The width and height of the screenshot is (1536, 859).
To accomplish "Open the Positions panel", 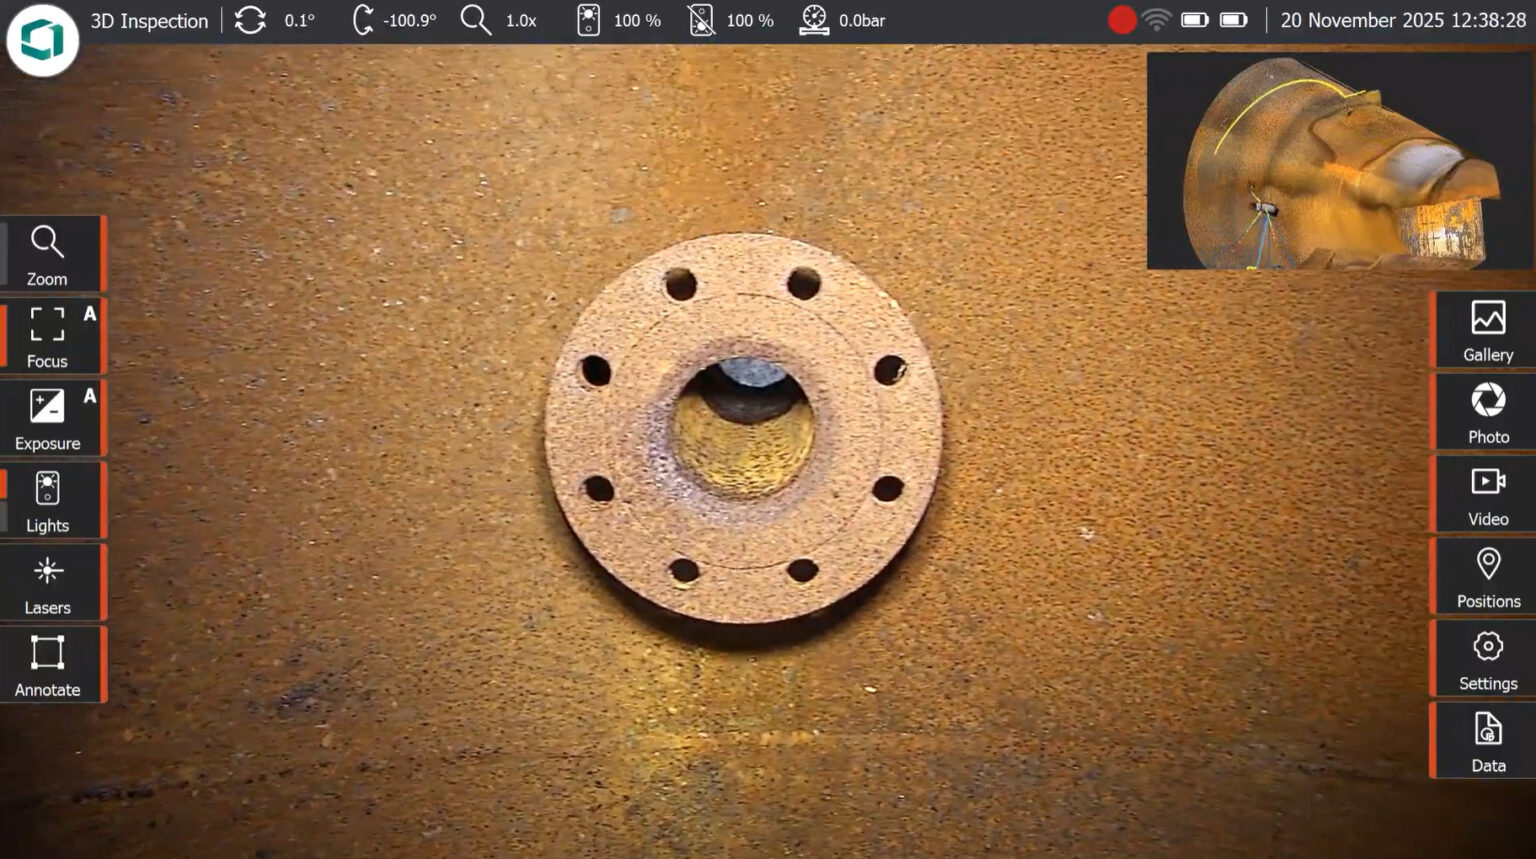I will (x=1484, y=576).
